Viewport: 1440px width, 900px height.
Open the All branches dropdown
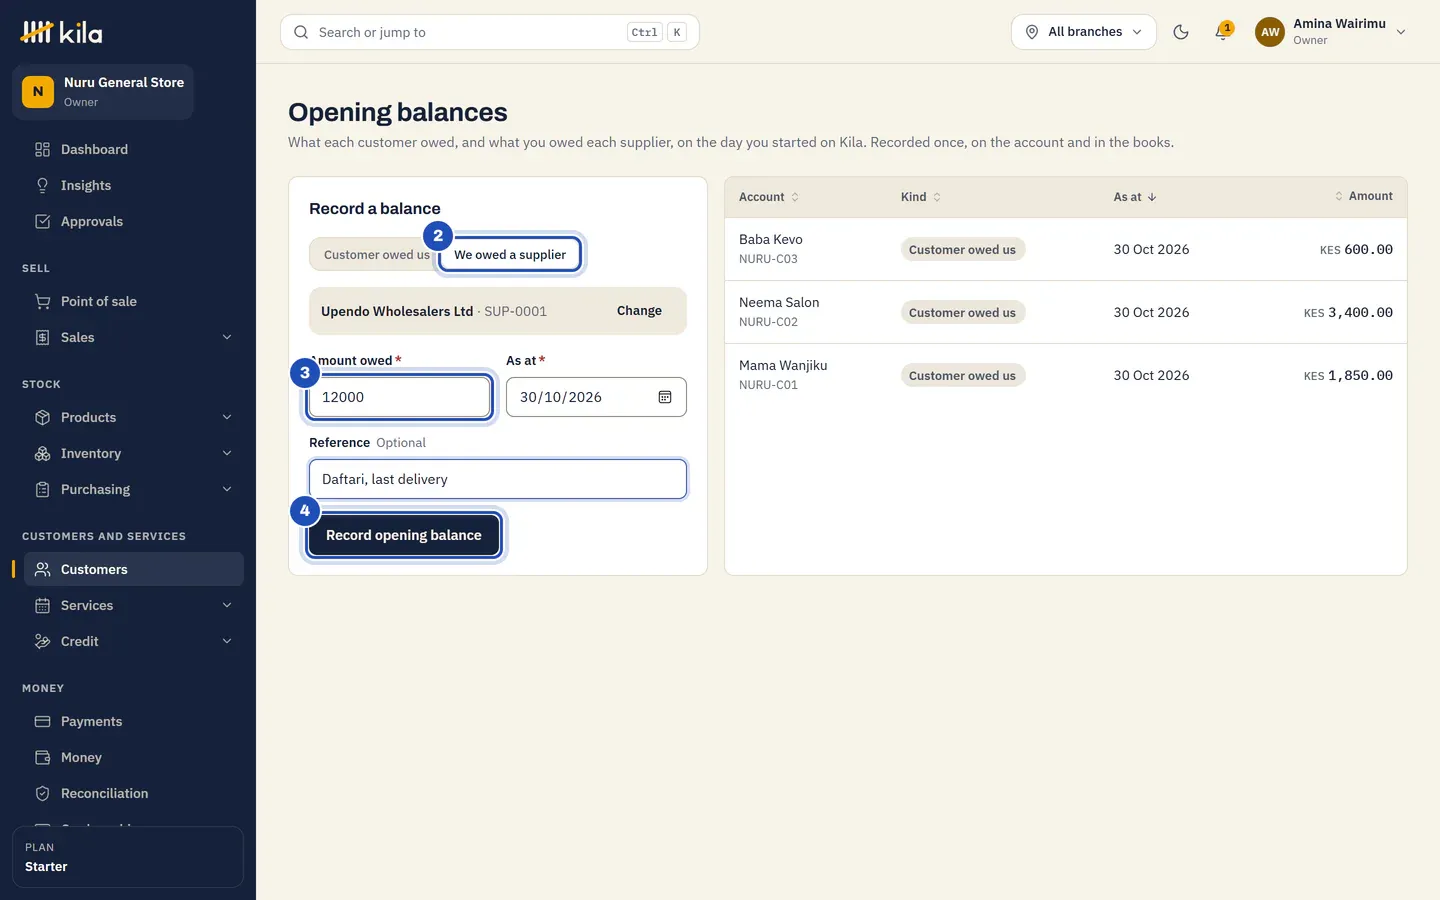1084,32
